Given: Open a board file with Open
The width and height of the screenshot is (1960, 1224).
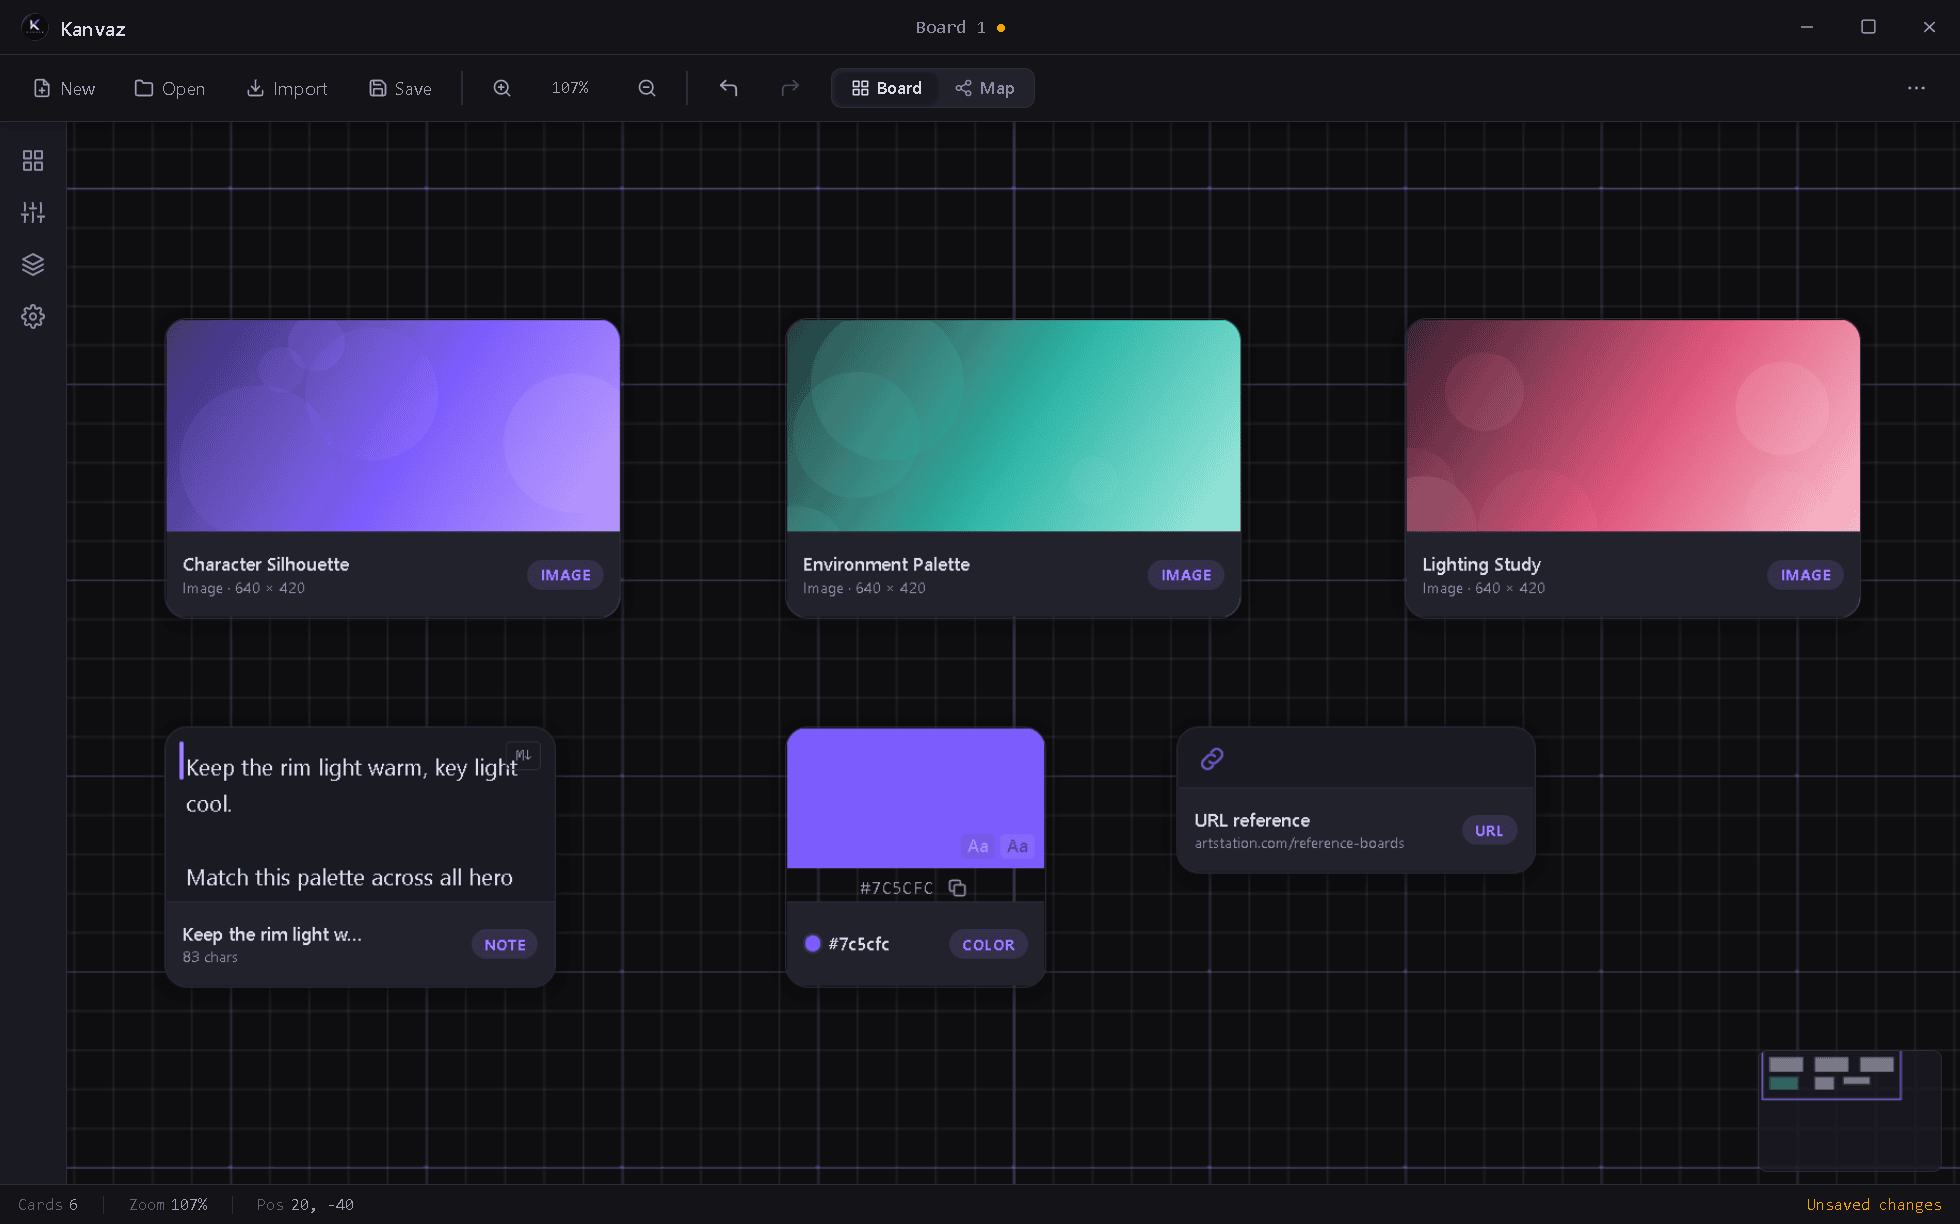Looking at the screenshot, I should click(170, 88).
